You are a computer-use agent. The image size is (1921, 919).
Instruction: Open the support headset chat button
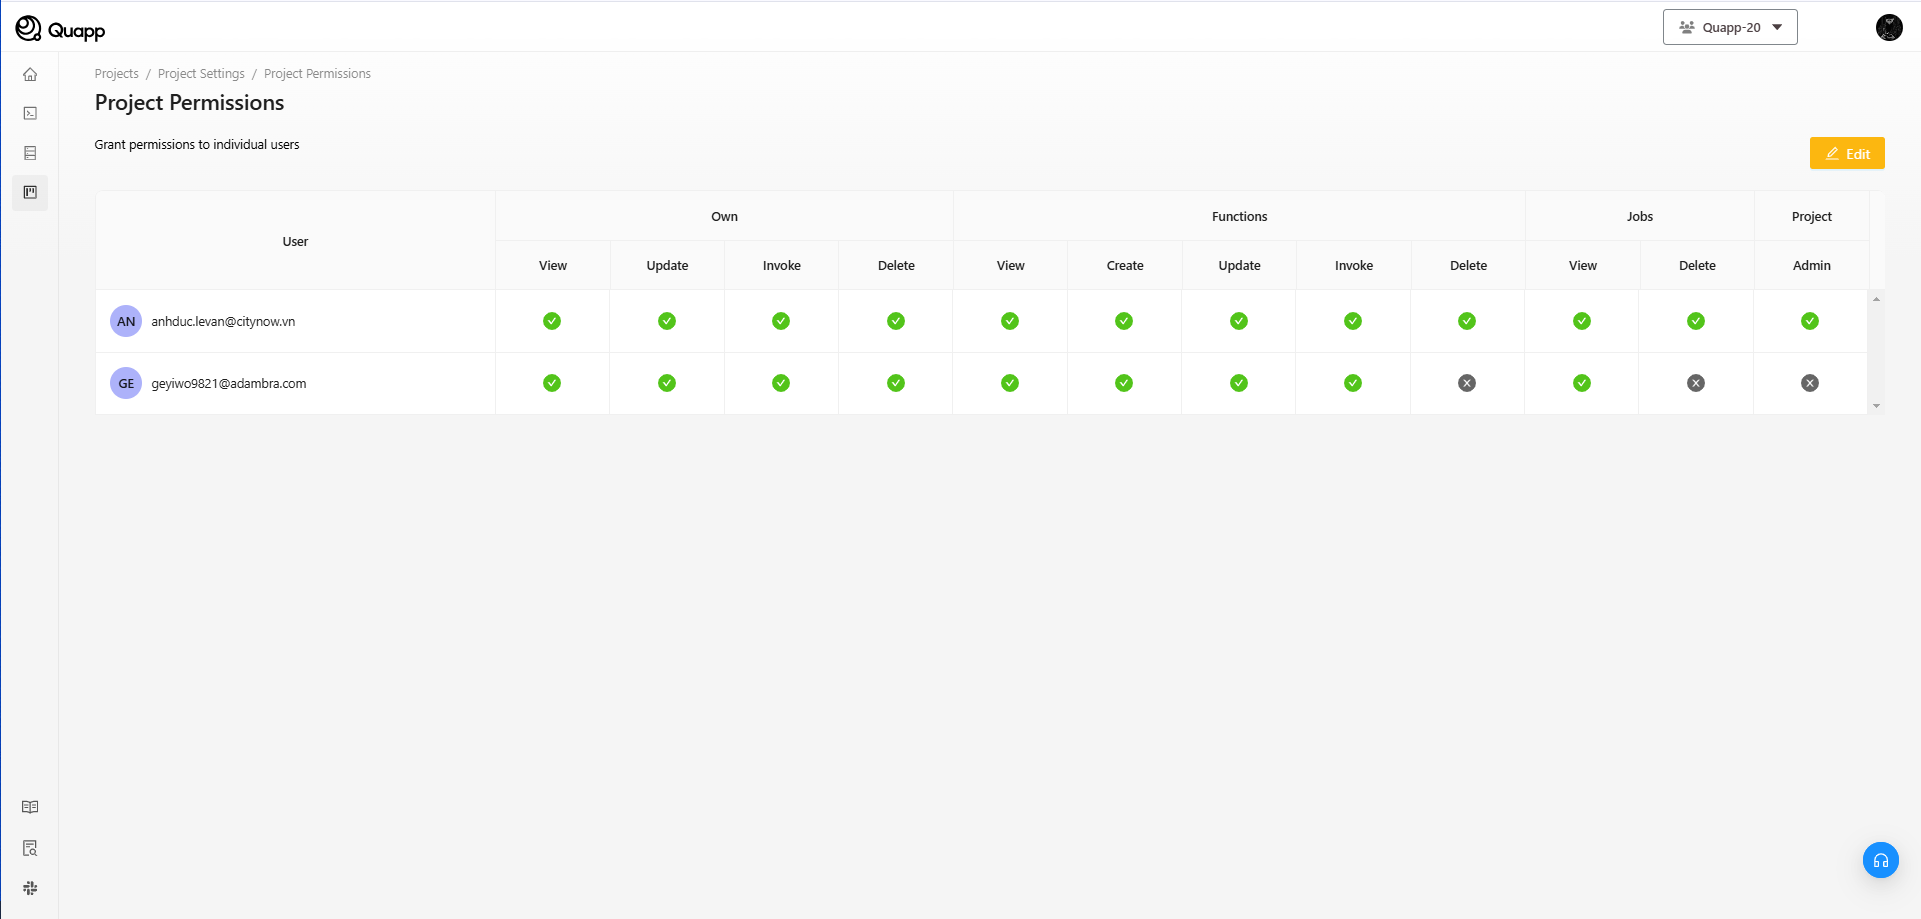pos(1880,860)
